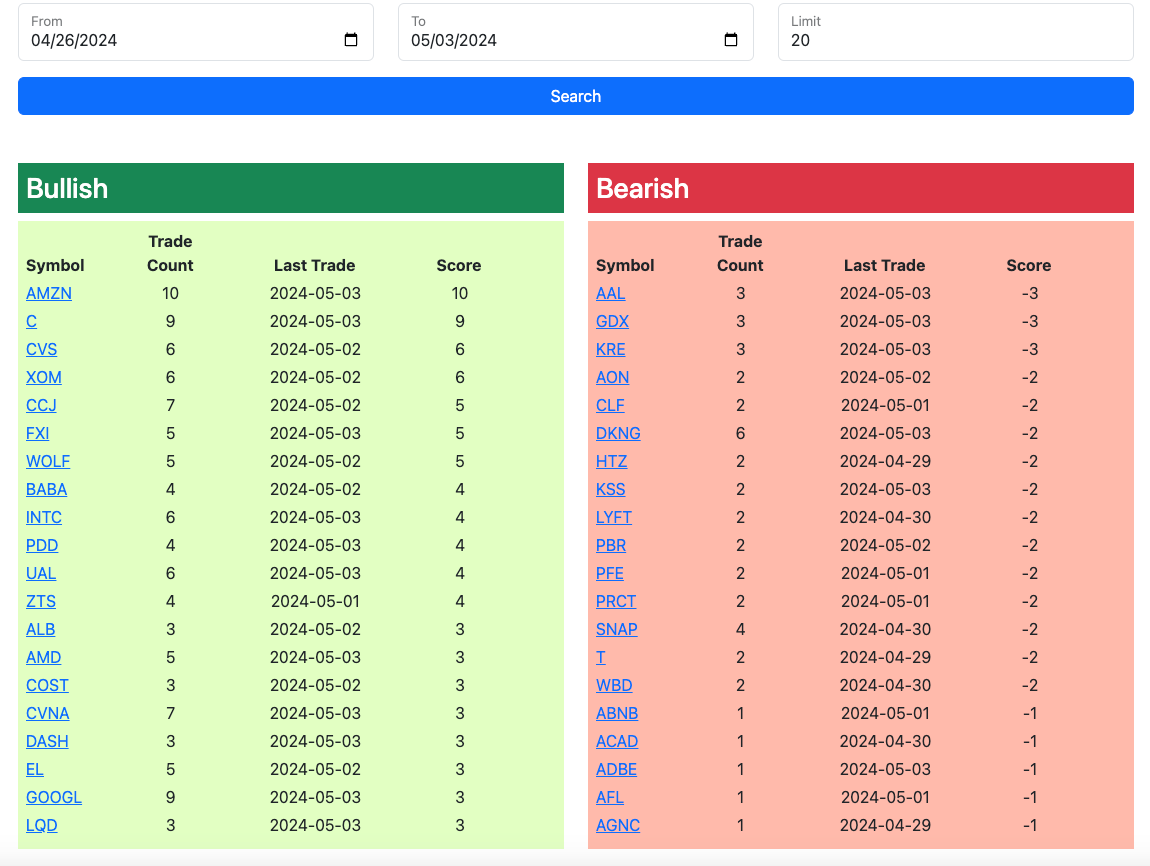Viewport: 1150px width, 866px height.
Task: Focus the Limit input field
Action: coord(956,32)
